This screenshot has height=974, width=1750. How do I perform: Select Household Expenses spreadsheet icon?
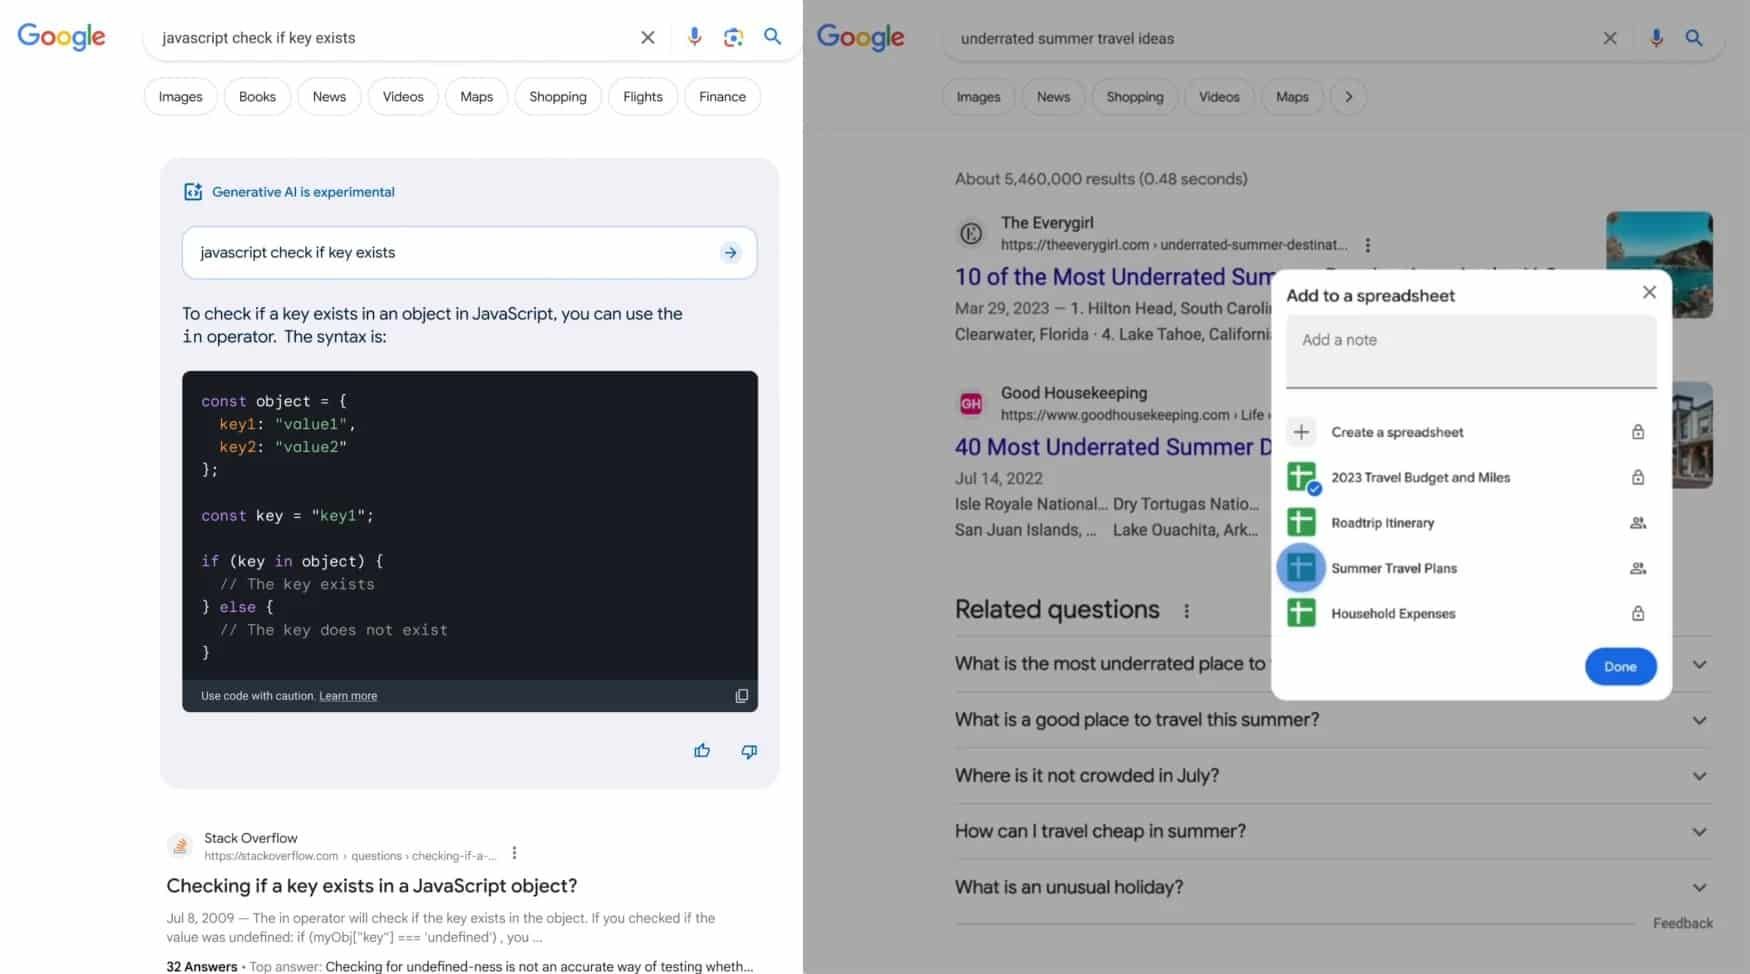pyautogui.click(x=1301, y=613)
